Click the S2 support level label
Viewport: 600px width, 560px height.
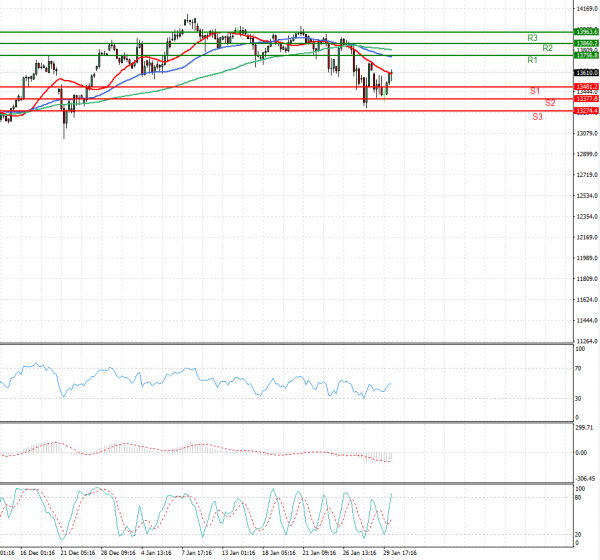pyautogui.click(x=550, y=103)
